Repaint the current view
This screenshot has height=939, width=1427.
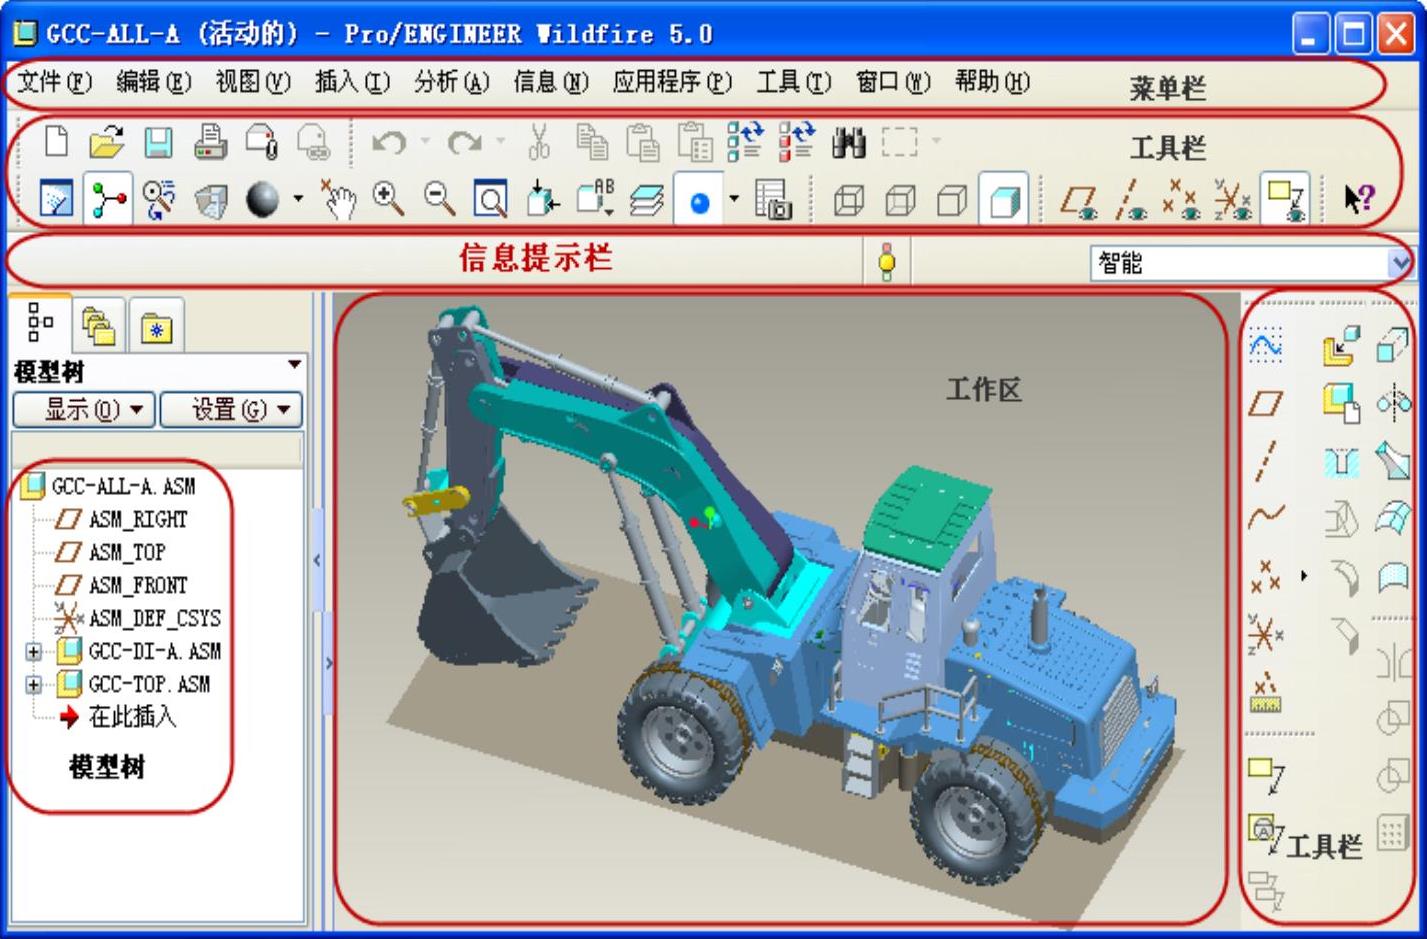[56, 200]
